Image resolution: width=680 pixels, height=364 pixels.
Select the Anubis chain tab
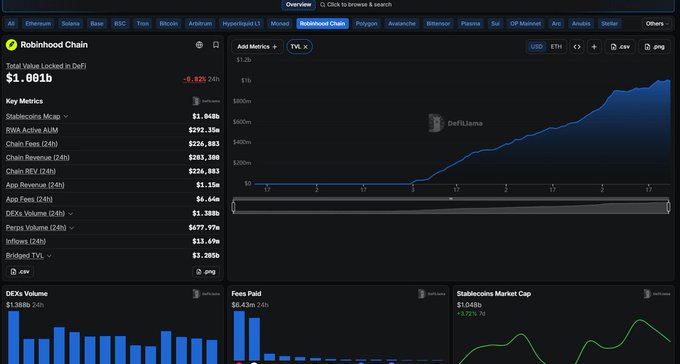tap(581, 23)
